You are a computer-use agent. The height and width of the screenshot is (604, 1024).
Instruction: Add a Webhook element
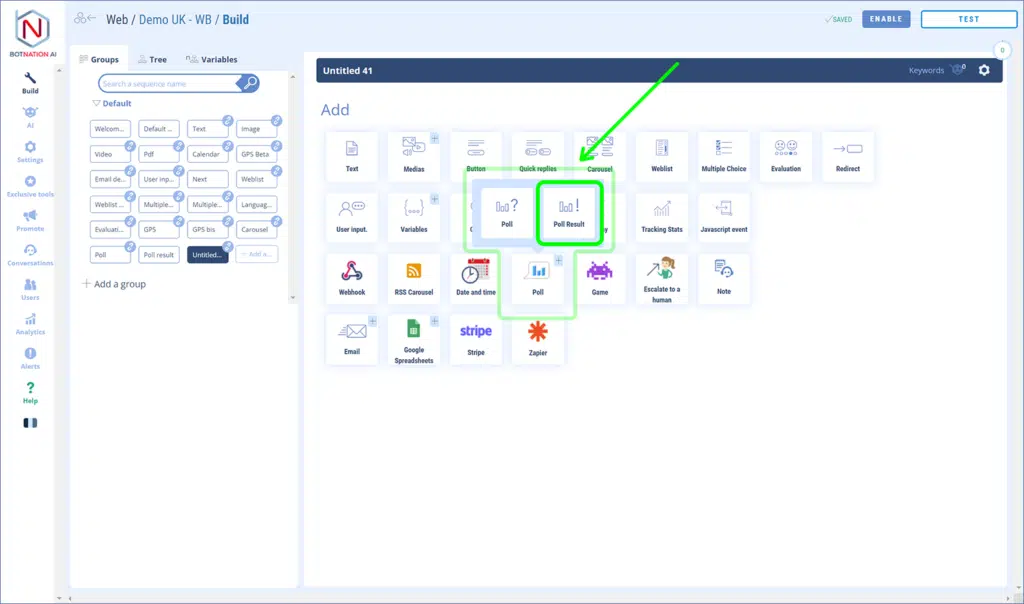pyautogui.click(x=351, y=278)
